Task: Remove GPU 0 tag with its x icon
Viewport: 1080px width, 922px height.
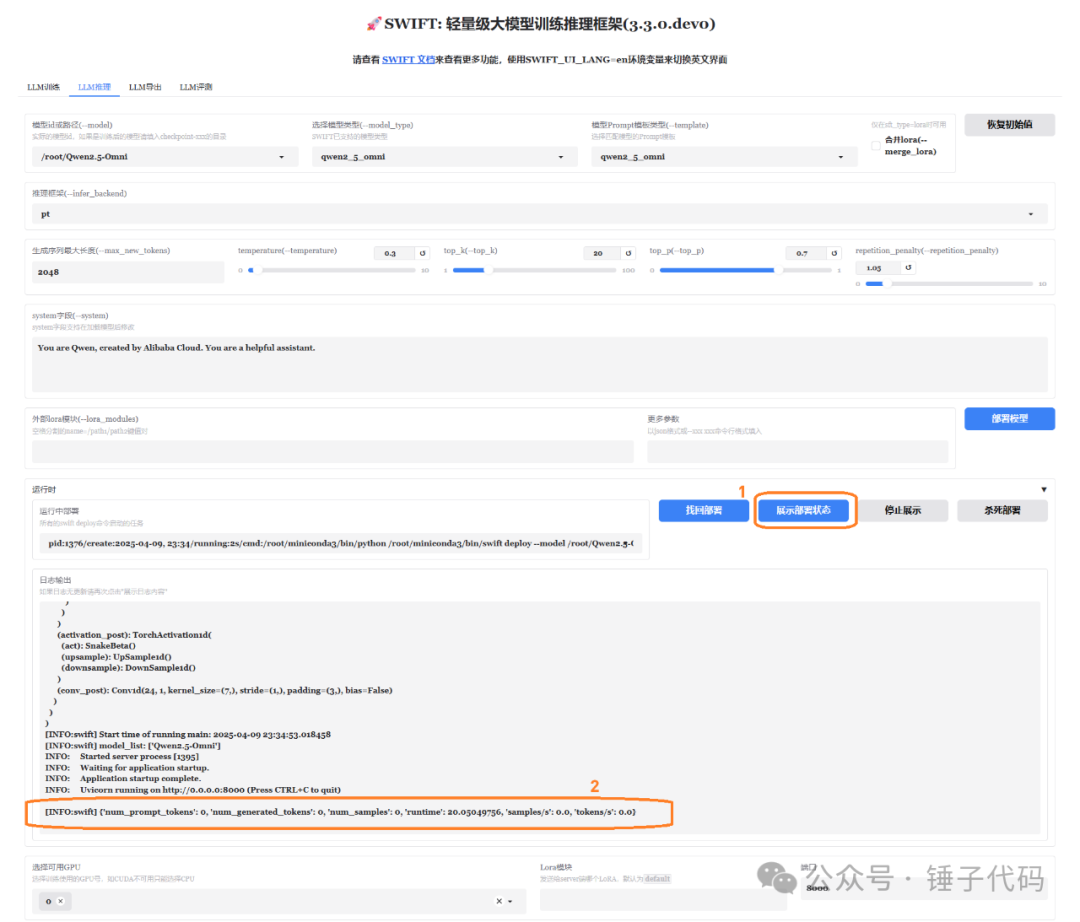Action: click(x=61, y=901)
